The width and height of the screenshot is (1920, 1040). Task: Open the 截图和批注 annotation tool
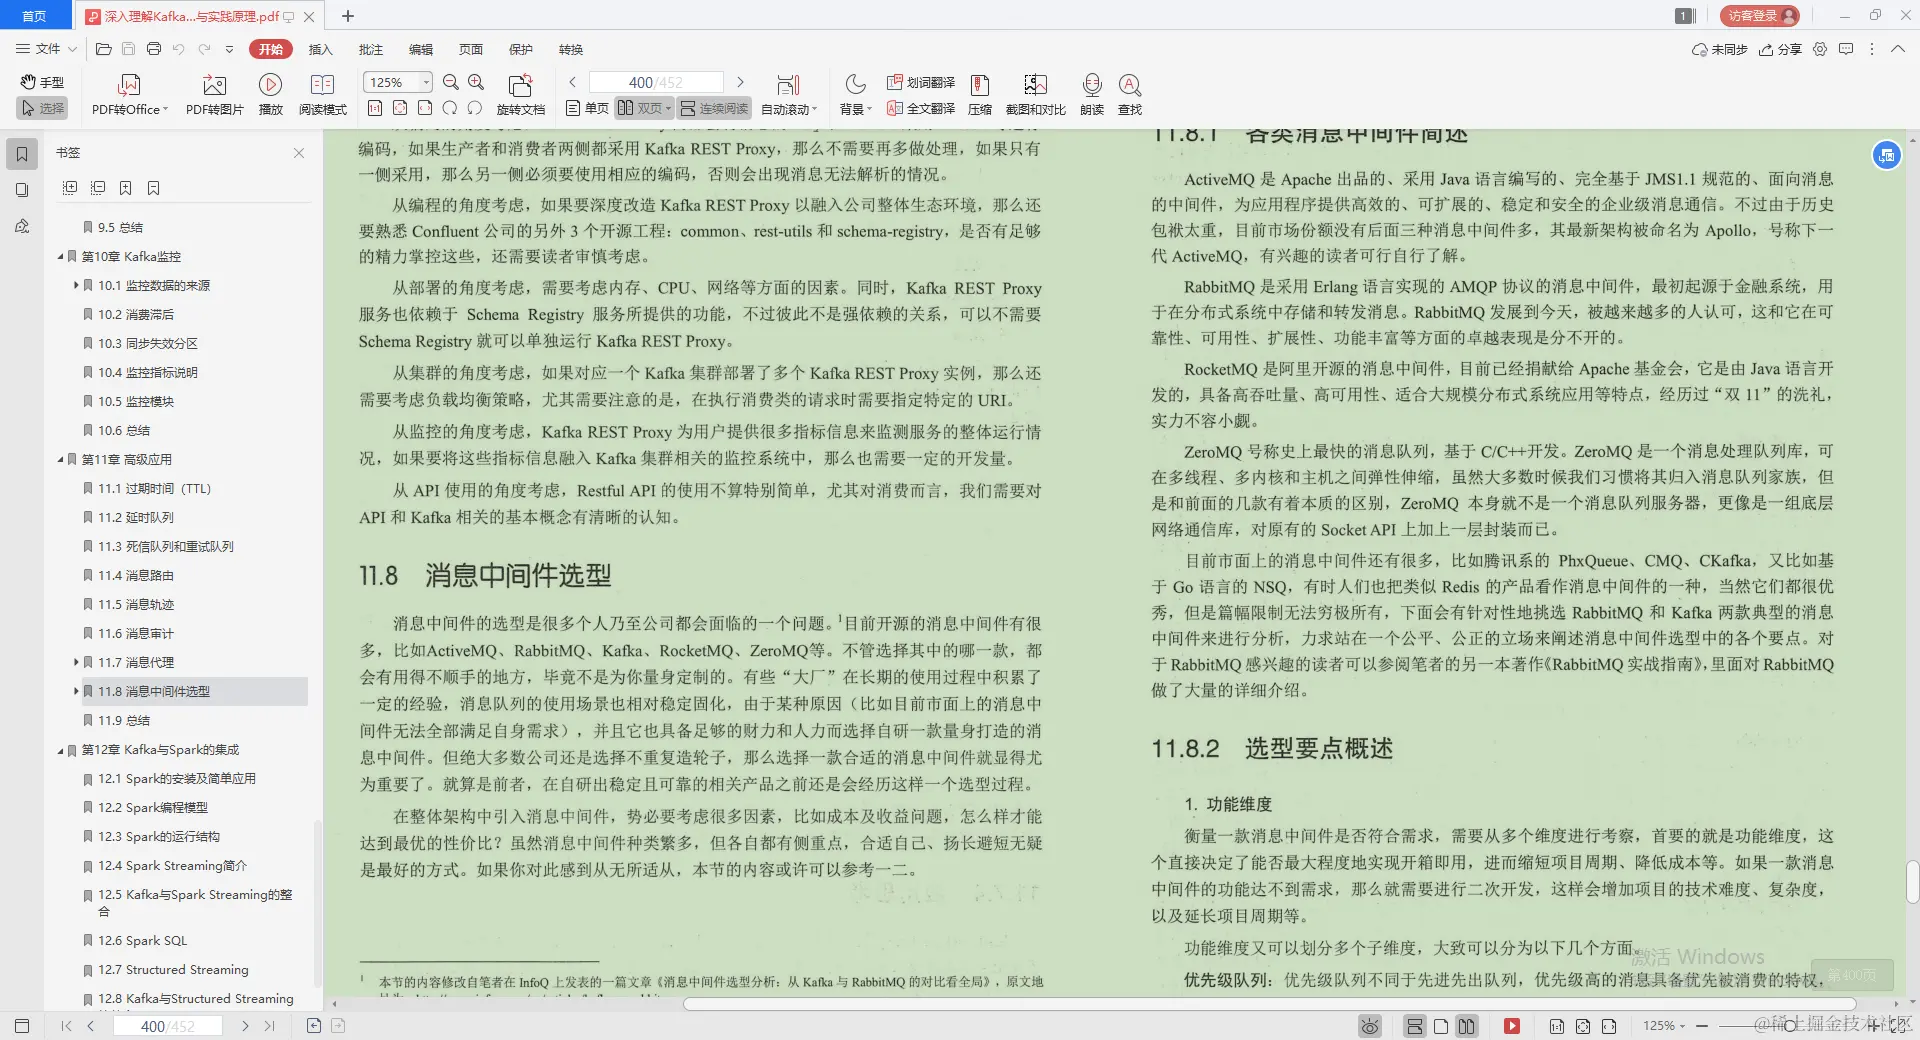(1035, 95)
